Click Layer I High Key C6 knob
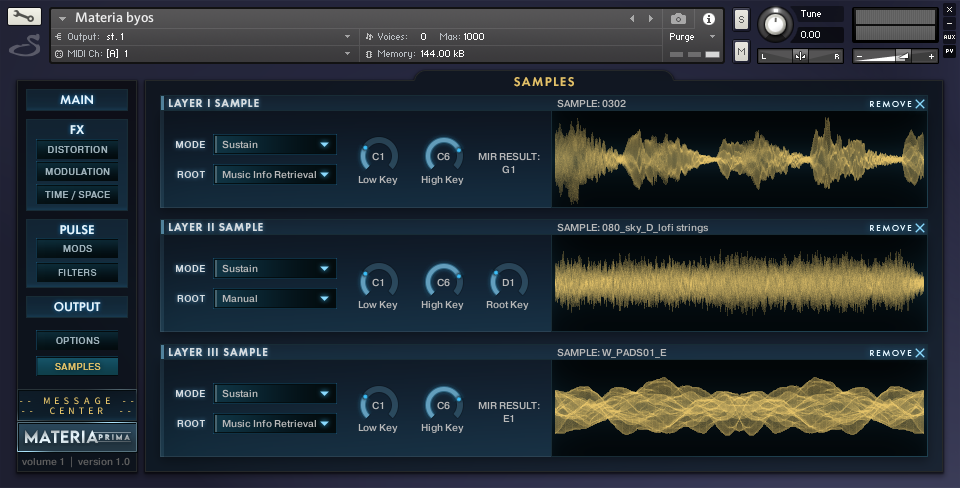Viewport: 960px width, 488px height. pos(443,156)
